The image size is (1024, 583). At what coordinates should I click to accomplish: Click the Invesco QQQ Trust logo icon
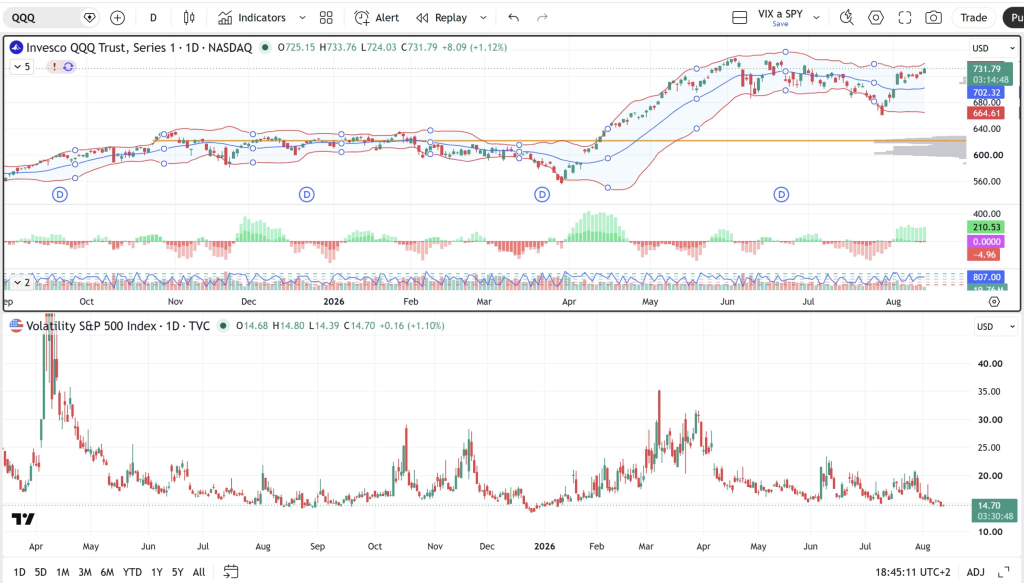click(16, 47)
